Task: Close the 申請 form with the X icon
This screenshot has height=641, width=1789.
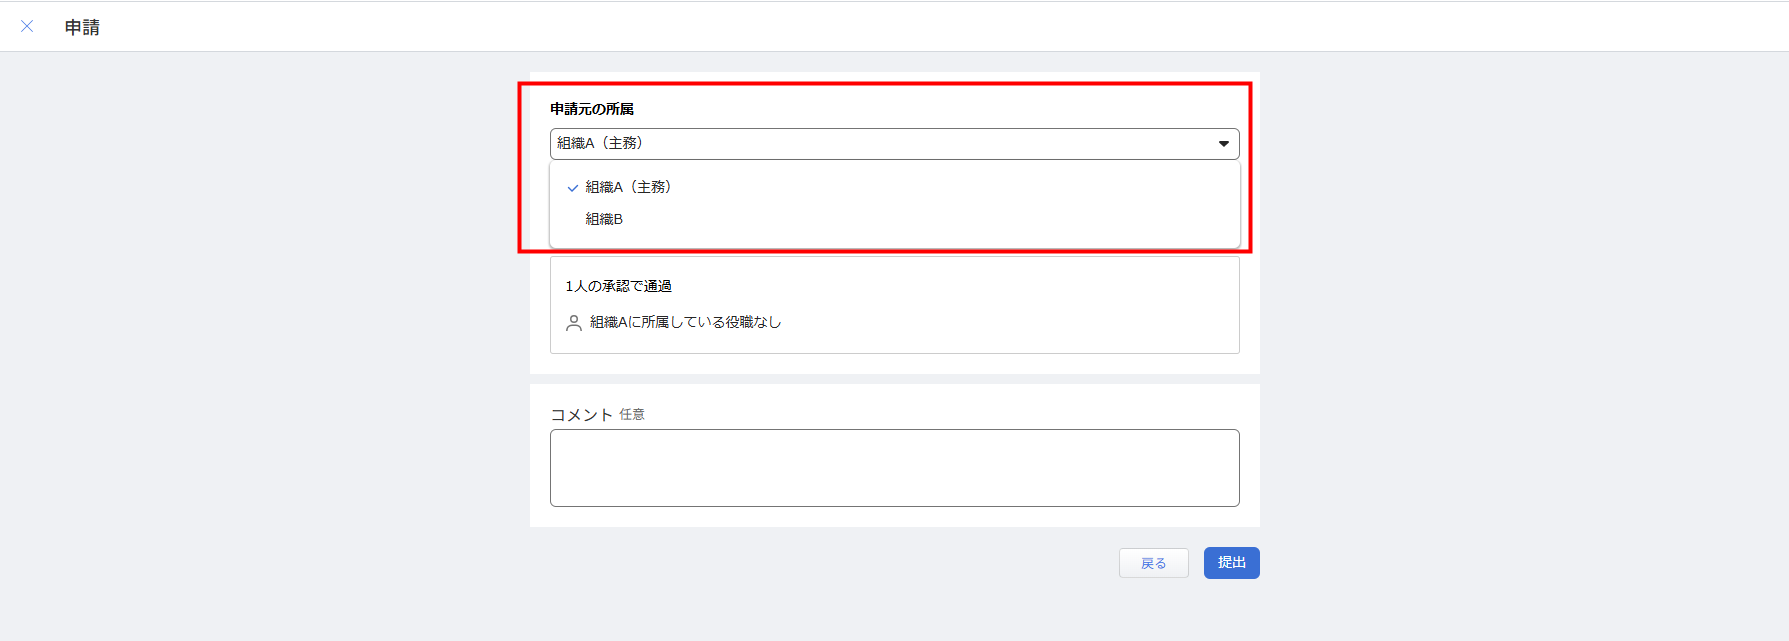Action: (x=27, y=27)
